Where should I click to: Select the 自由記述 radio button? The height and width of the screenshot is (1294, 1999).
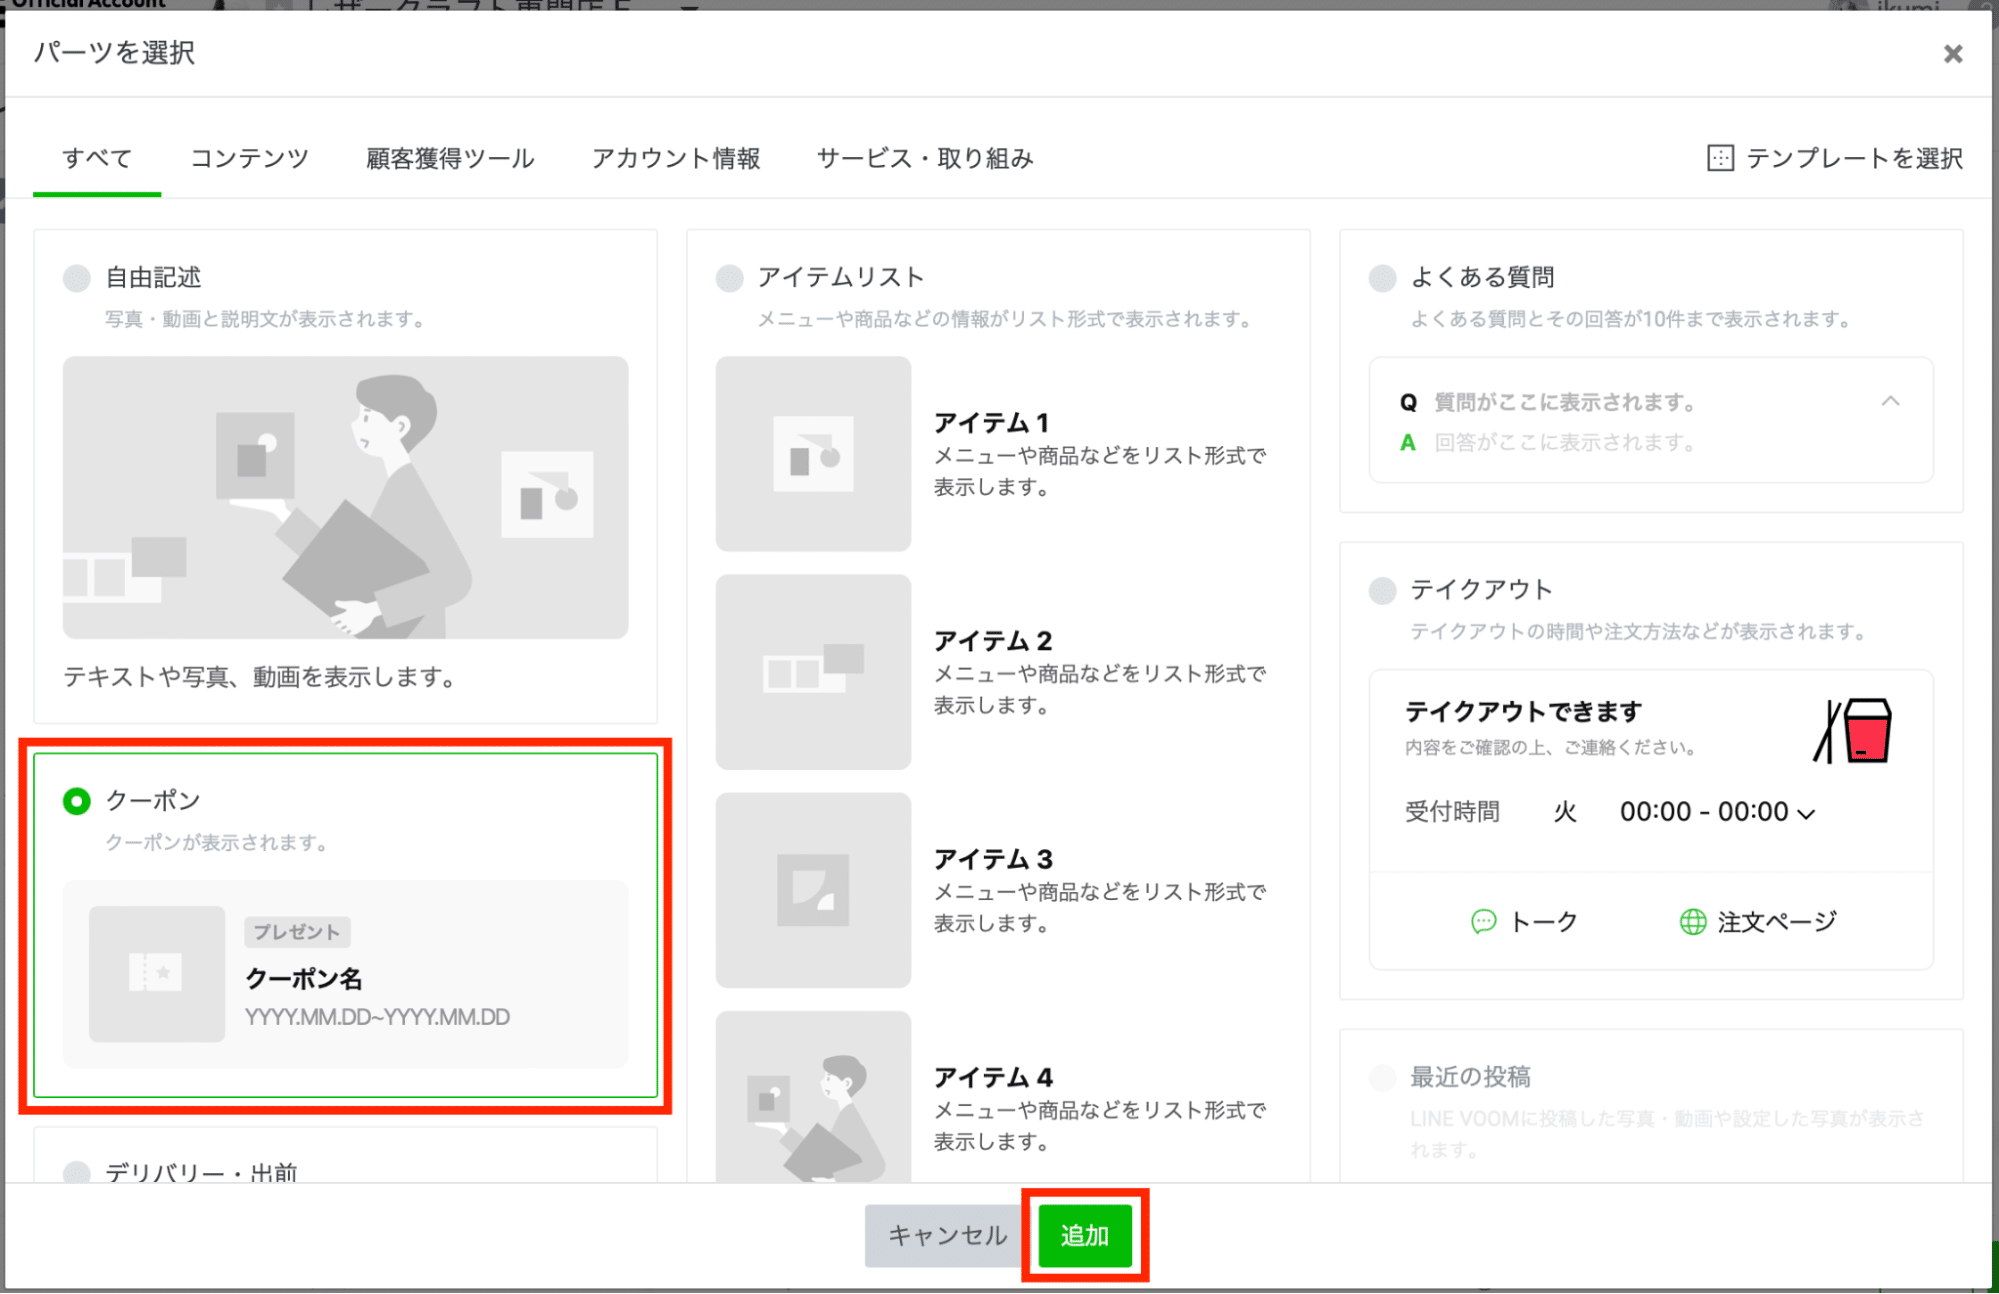(77, 278)
